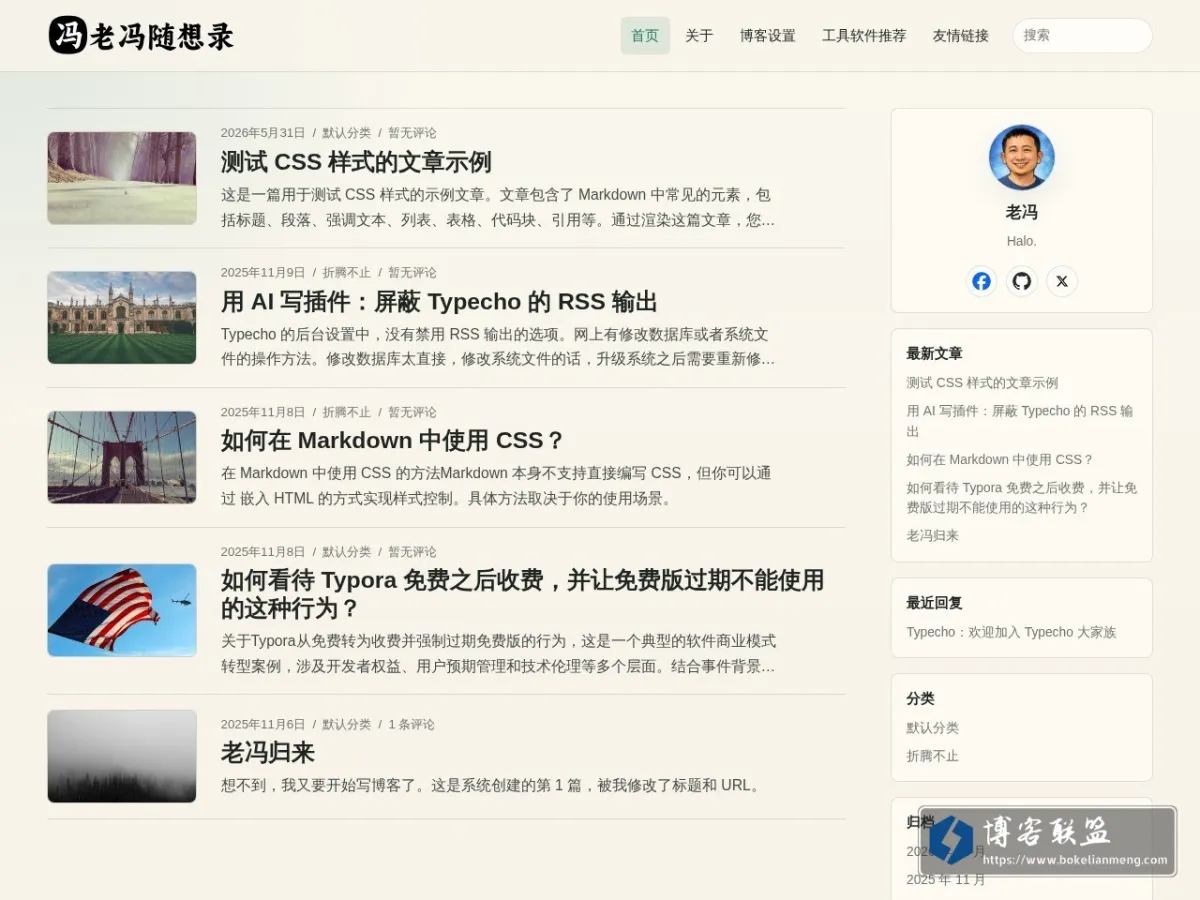
Task: Click 默认分类 in the 老冯归来 post meta
Action: coord(346,725)
